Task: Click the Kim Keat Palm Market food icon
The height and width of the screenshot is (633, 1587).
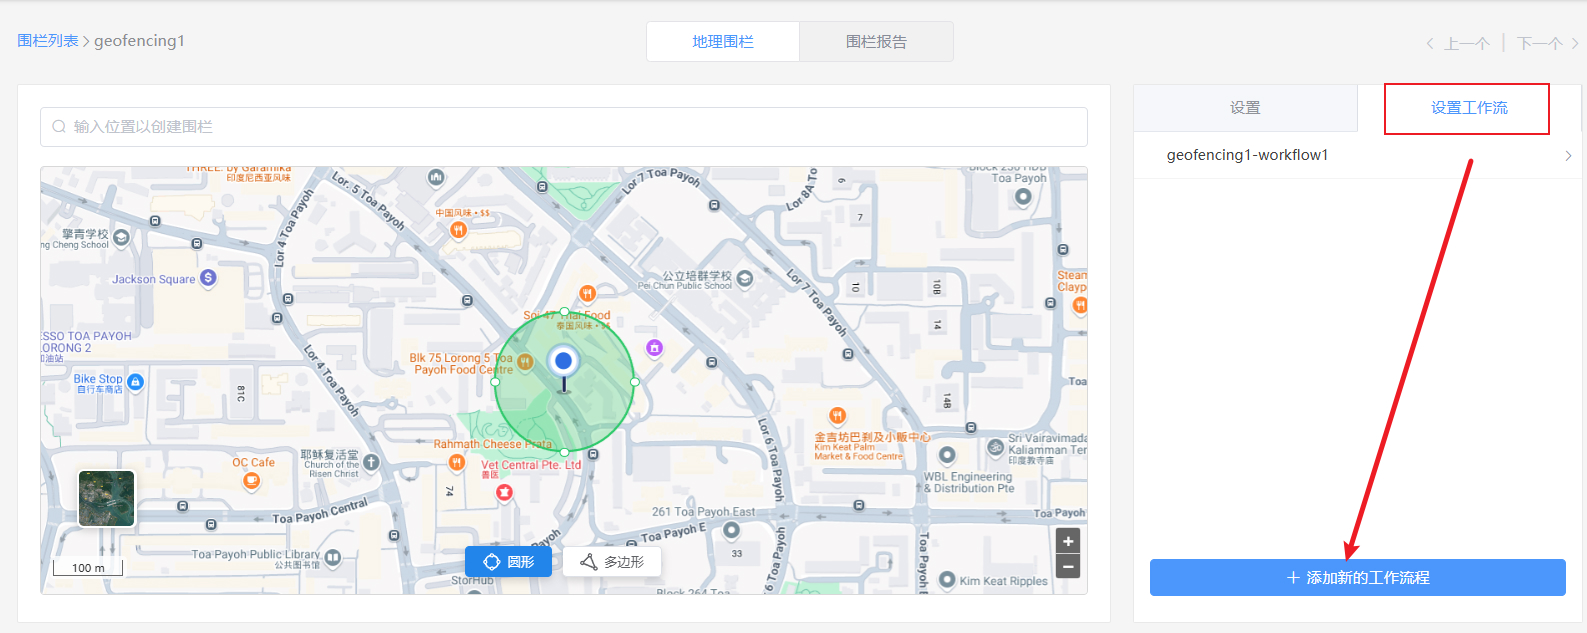Action: (x=838, y=415)
